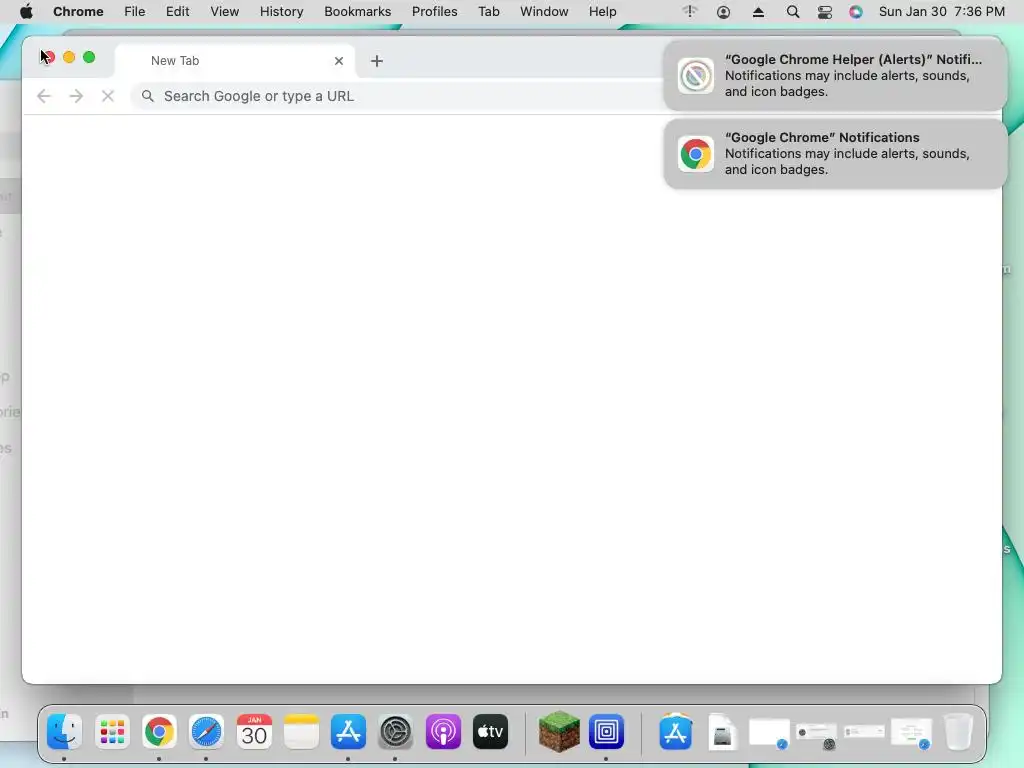This screenshot has height=768, width=1024.
Task: Click the forward navigation arrow in Chrome
Action: click(76, 97)
